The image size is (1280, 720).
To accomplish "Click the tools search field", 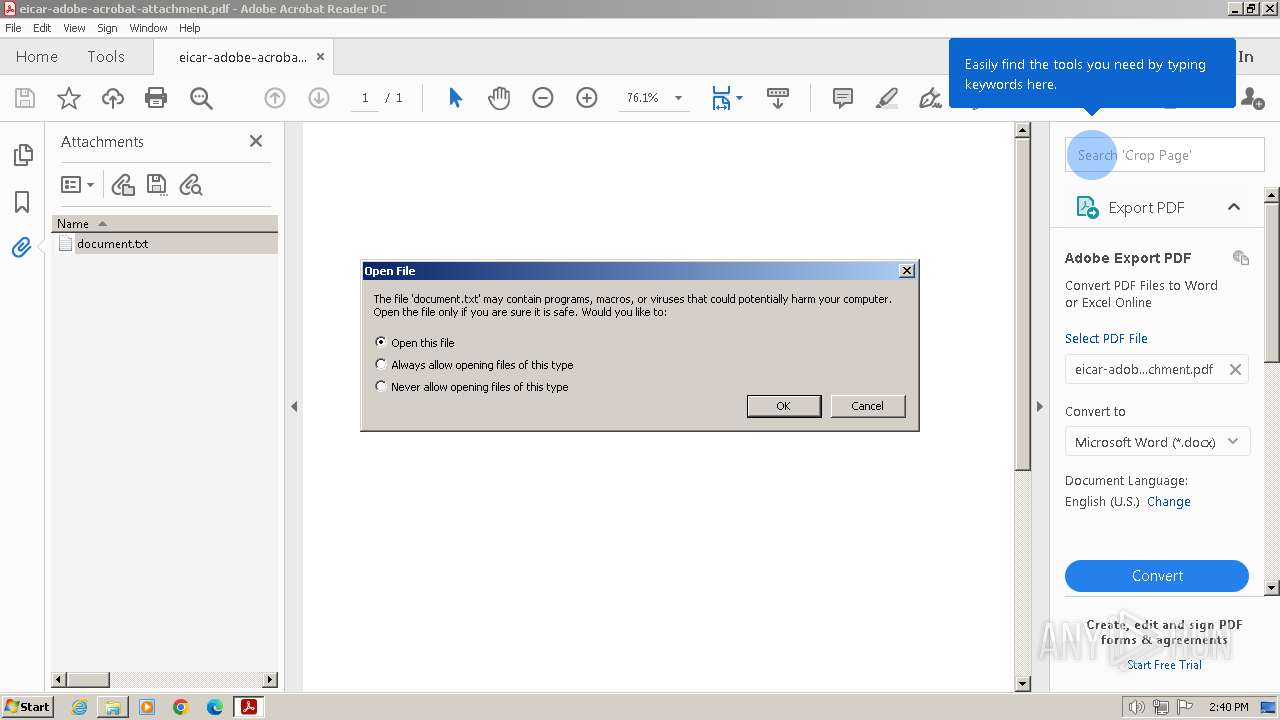I will (x=1165, y=155).
